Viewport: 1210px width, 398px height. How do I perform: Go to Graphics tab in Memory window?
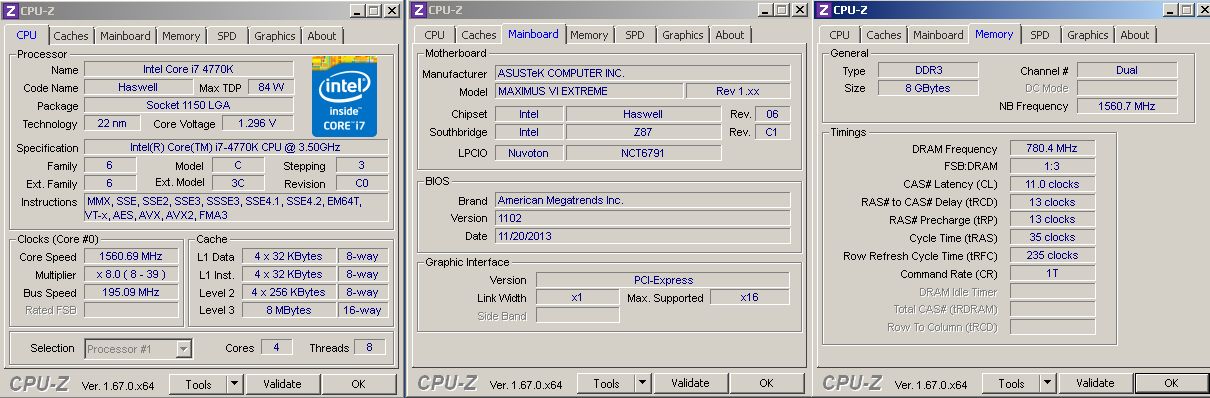(x=1088, y=35)
